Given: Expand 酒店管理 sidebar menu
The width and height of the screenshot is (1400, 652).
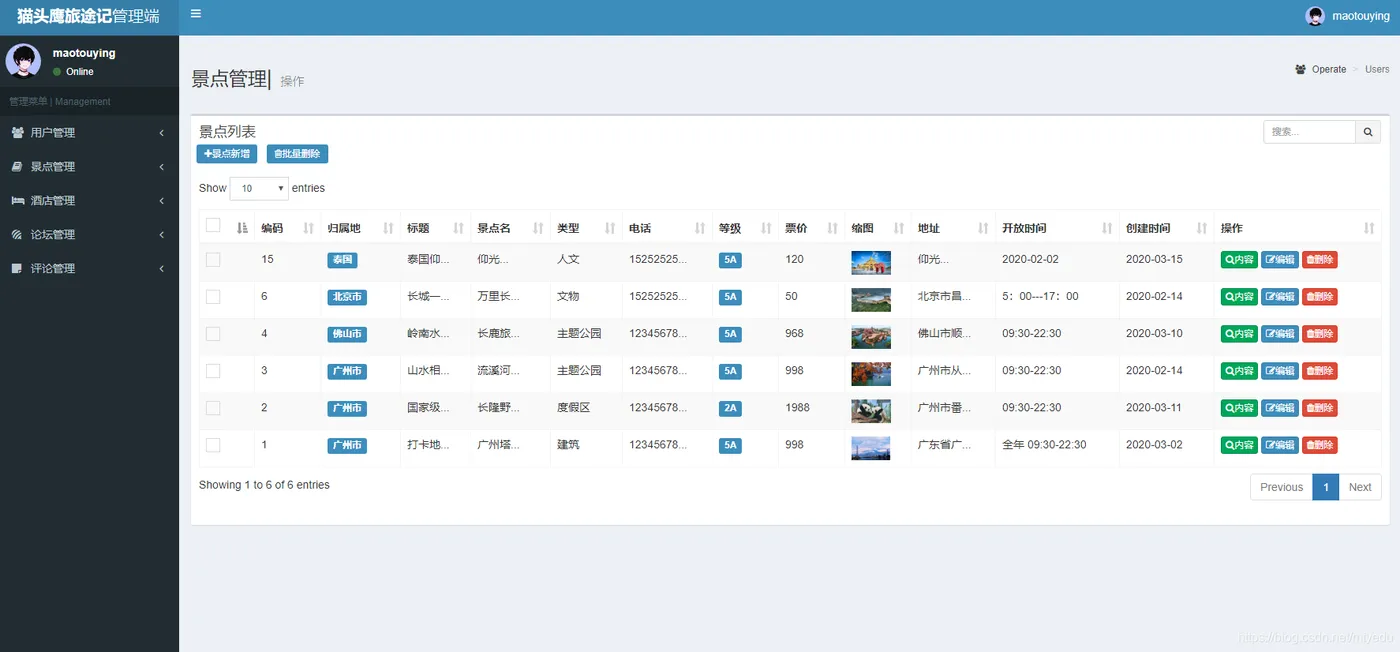Looking at the screenshot, I should (x=89, y=200).
